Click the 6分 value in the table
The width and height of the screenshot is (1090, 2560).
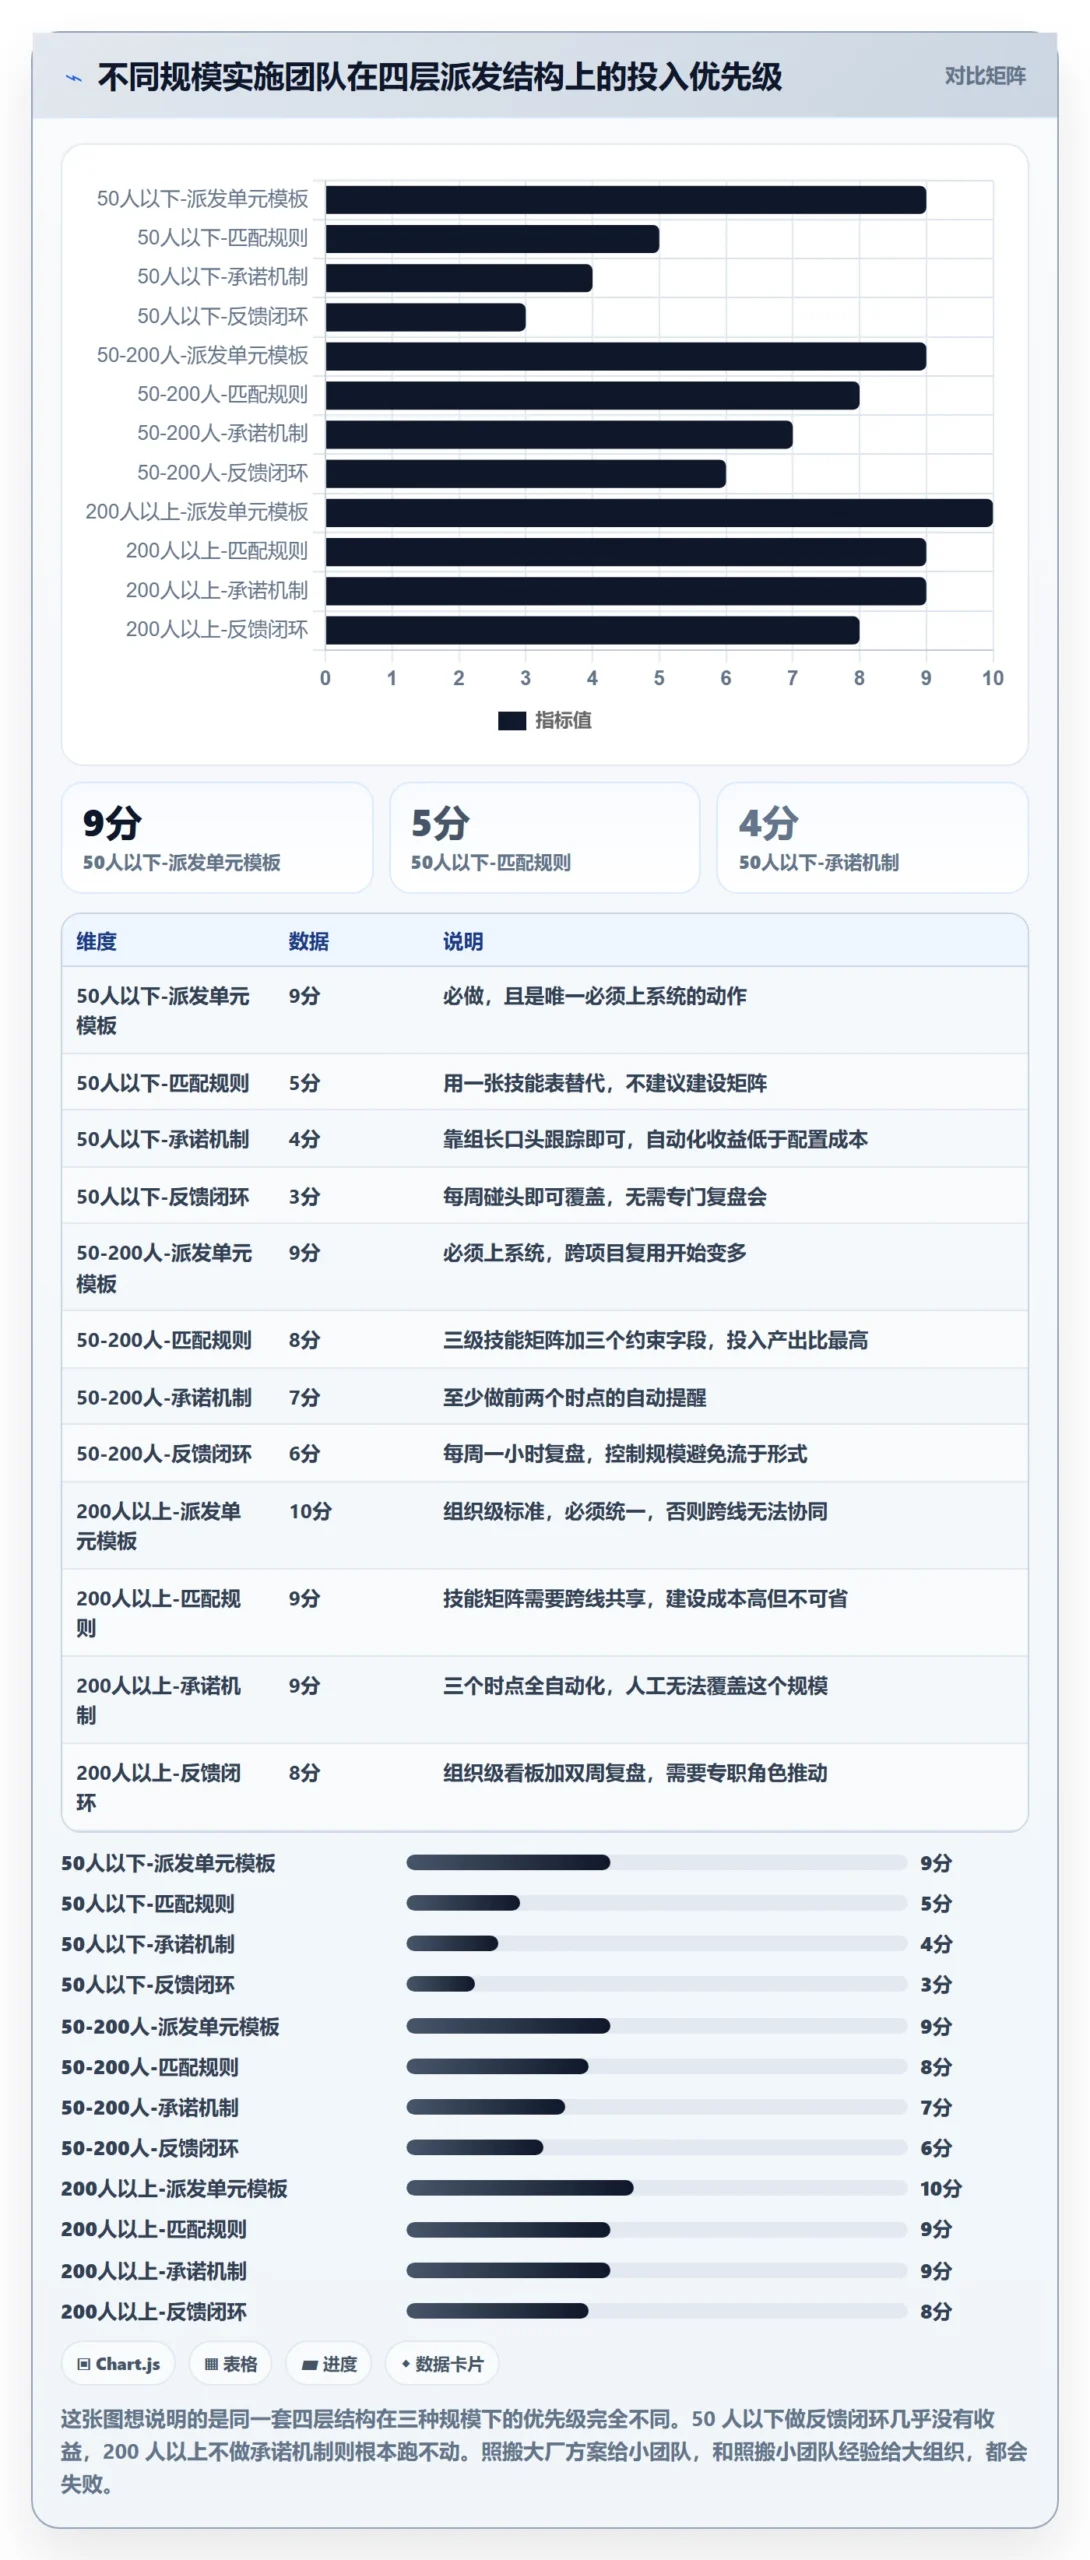pos(304,1454)
